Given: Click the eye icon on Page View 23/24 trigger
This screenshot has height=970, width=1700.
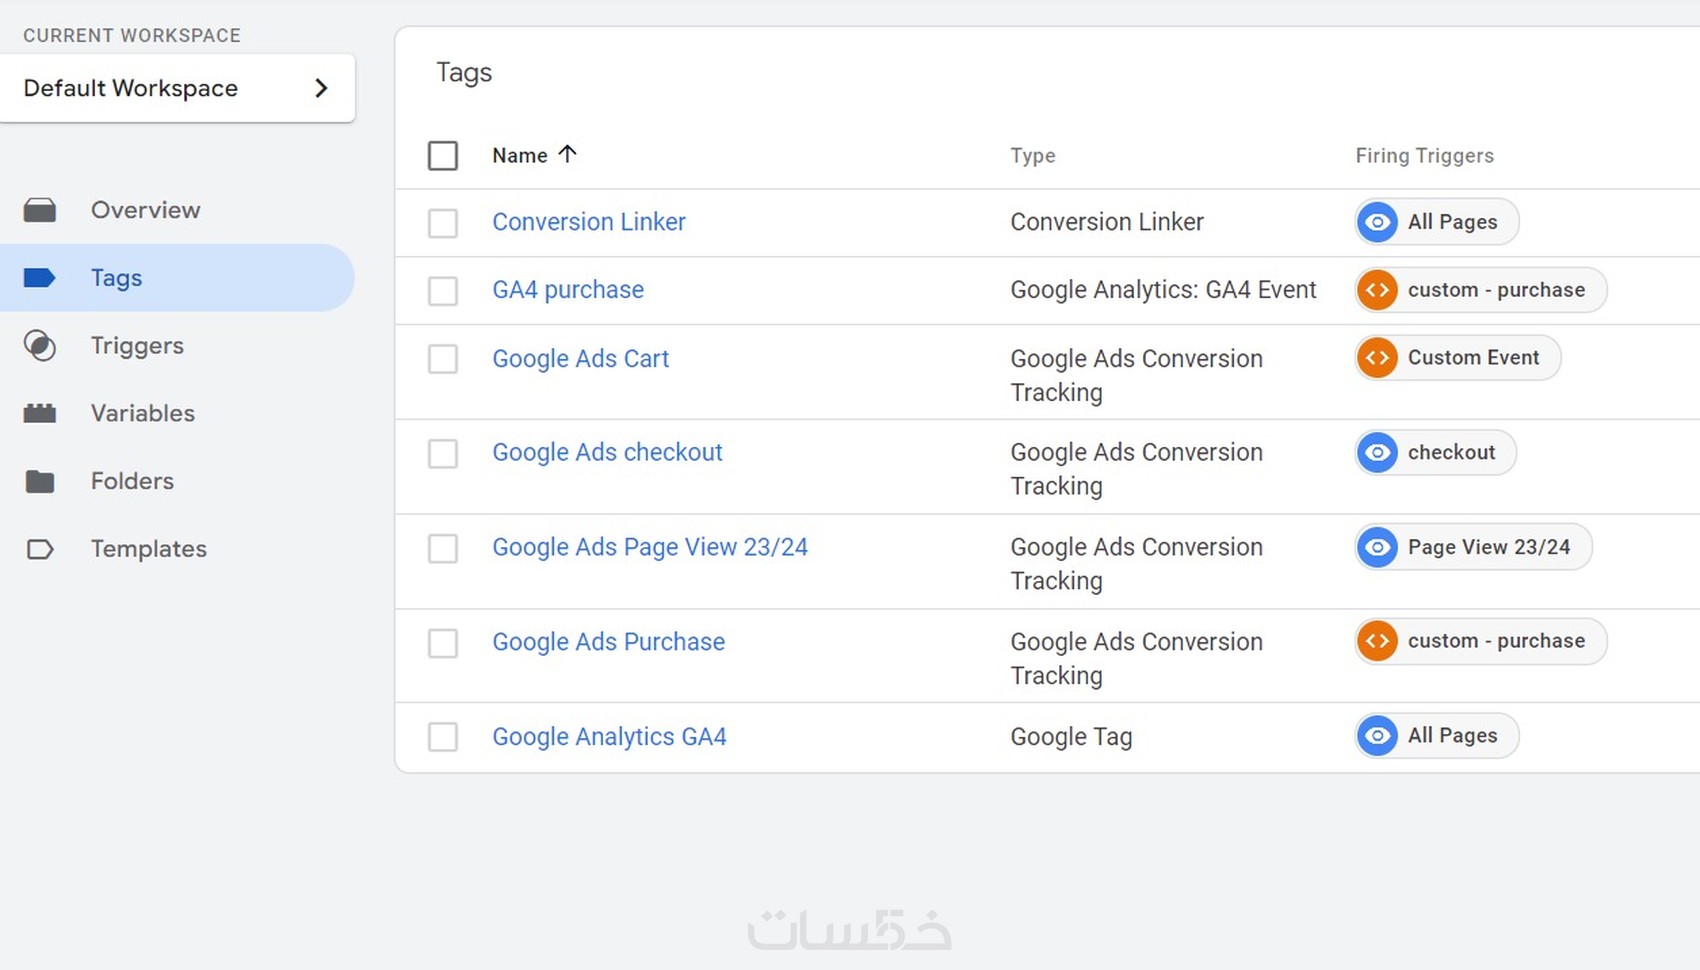Looking at the screenshot, I should pyautogui.click(x=1377, y=547).
